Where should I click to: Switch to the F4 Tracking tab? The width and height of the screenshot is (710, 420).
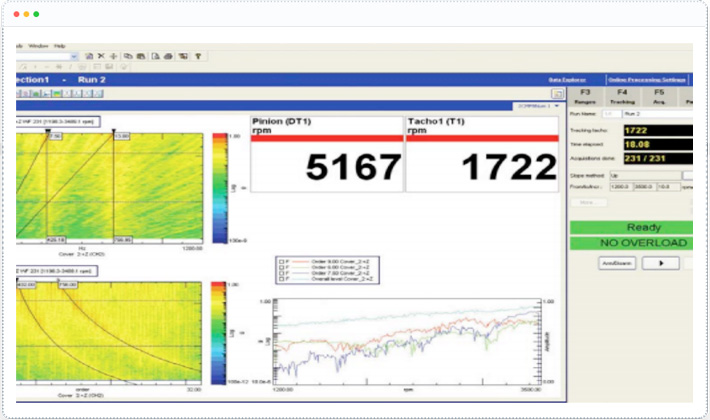coord(621,96)
